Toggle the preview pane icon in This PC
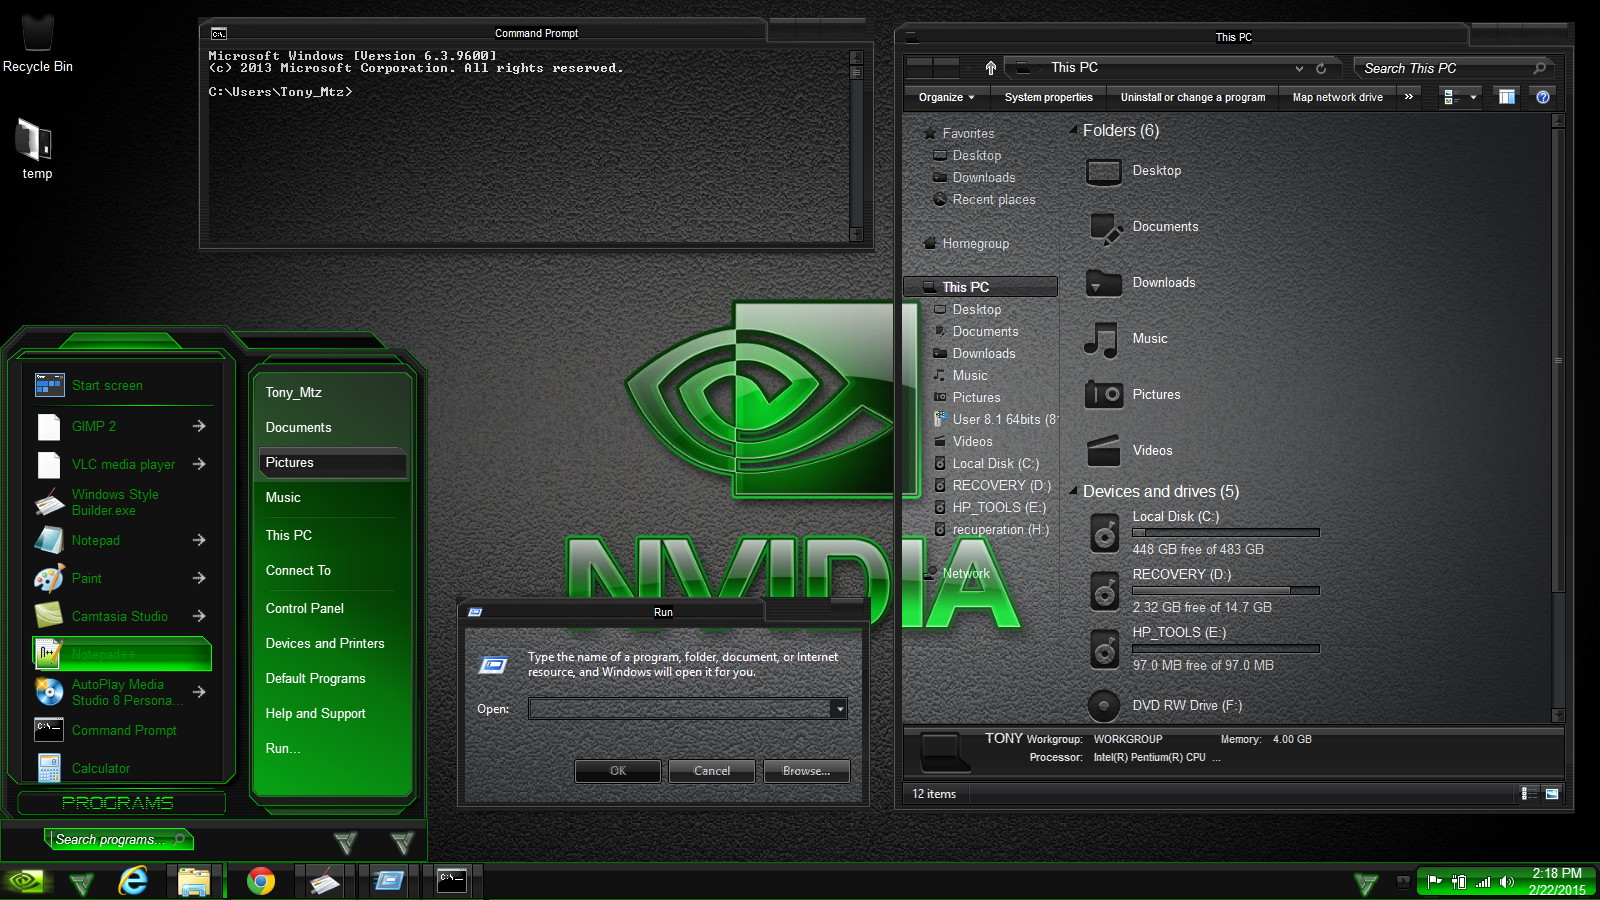 click(1506, 97)
